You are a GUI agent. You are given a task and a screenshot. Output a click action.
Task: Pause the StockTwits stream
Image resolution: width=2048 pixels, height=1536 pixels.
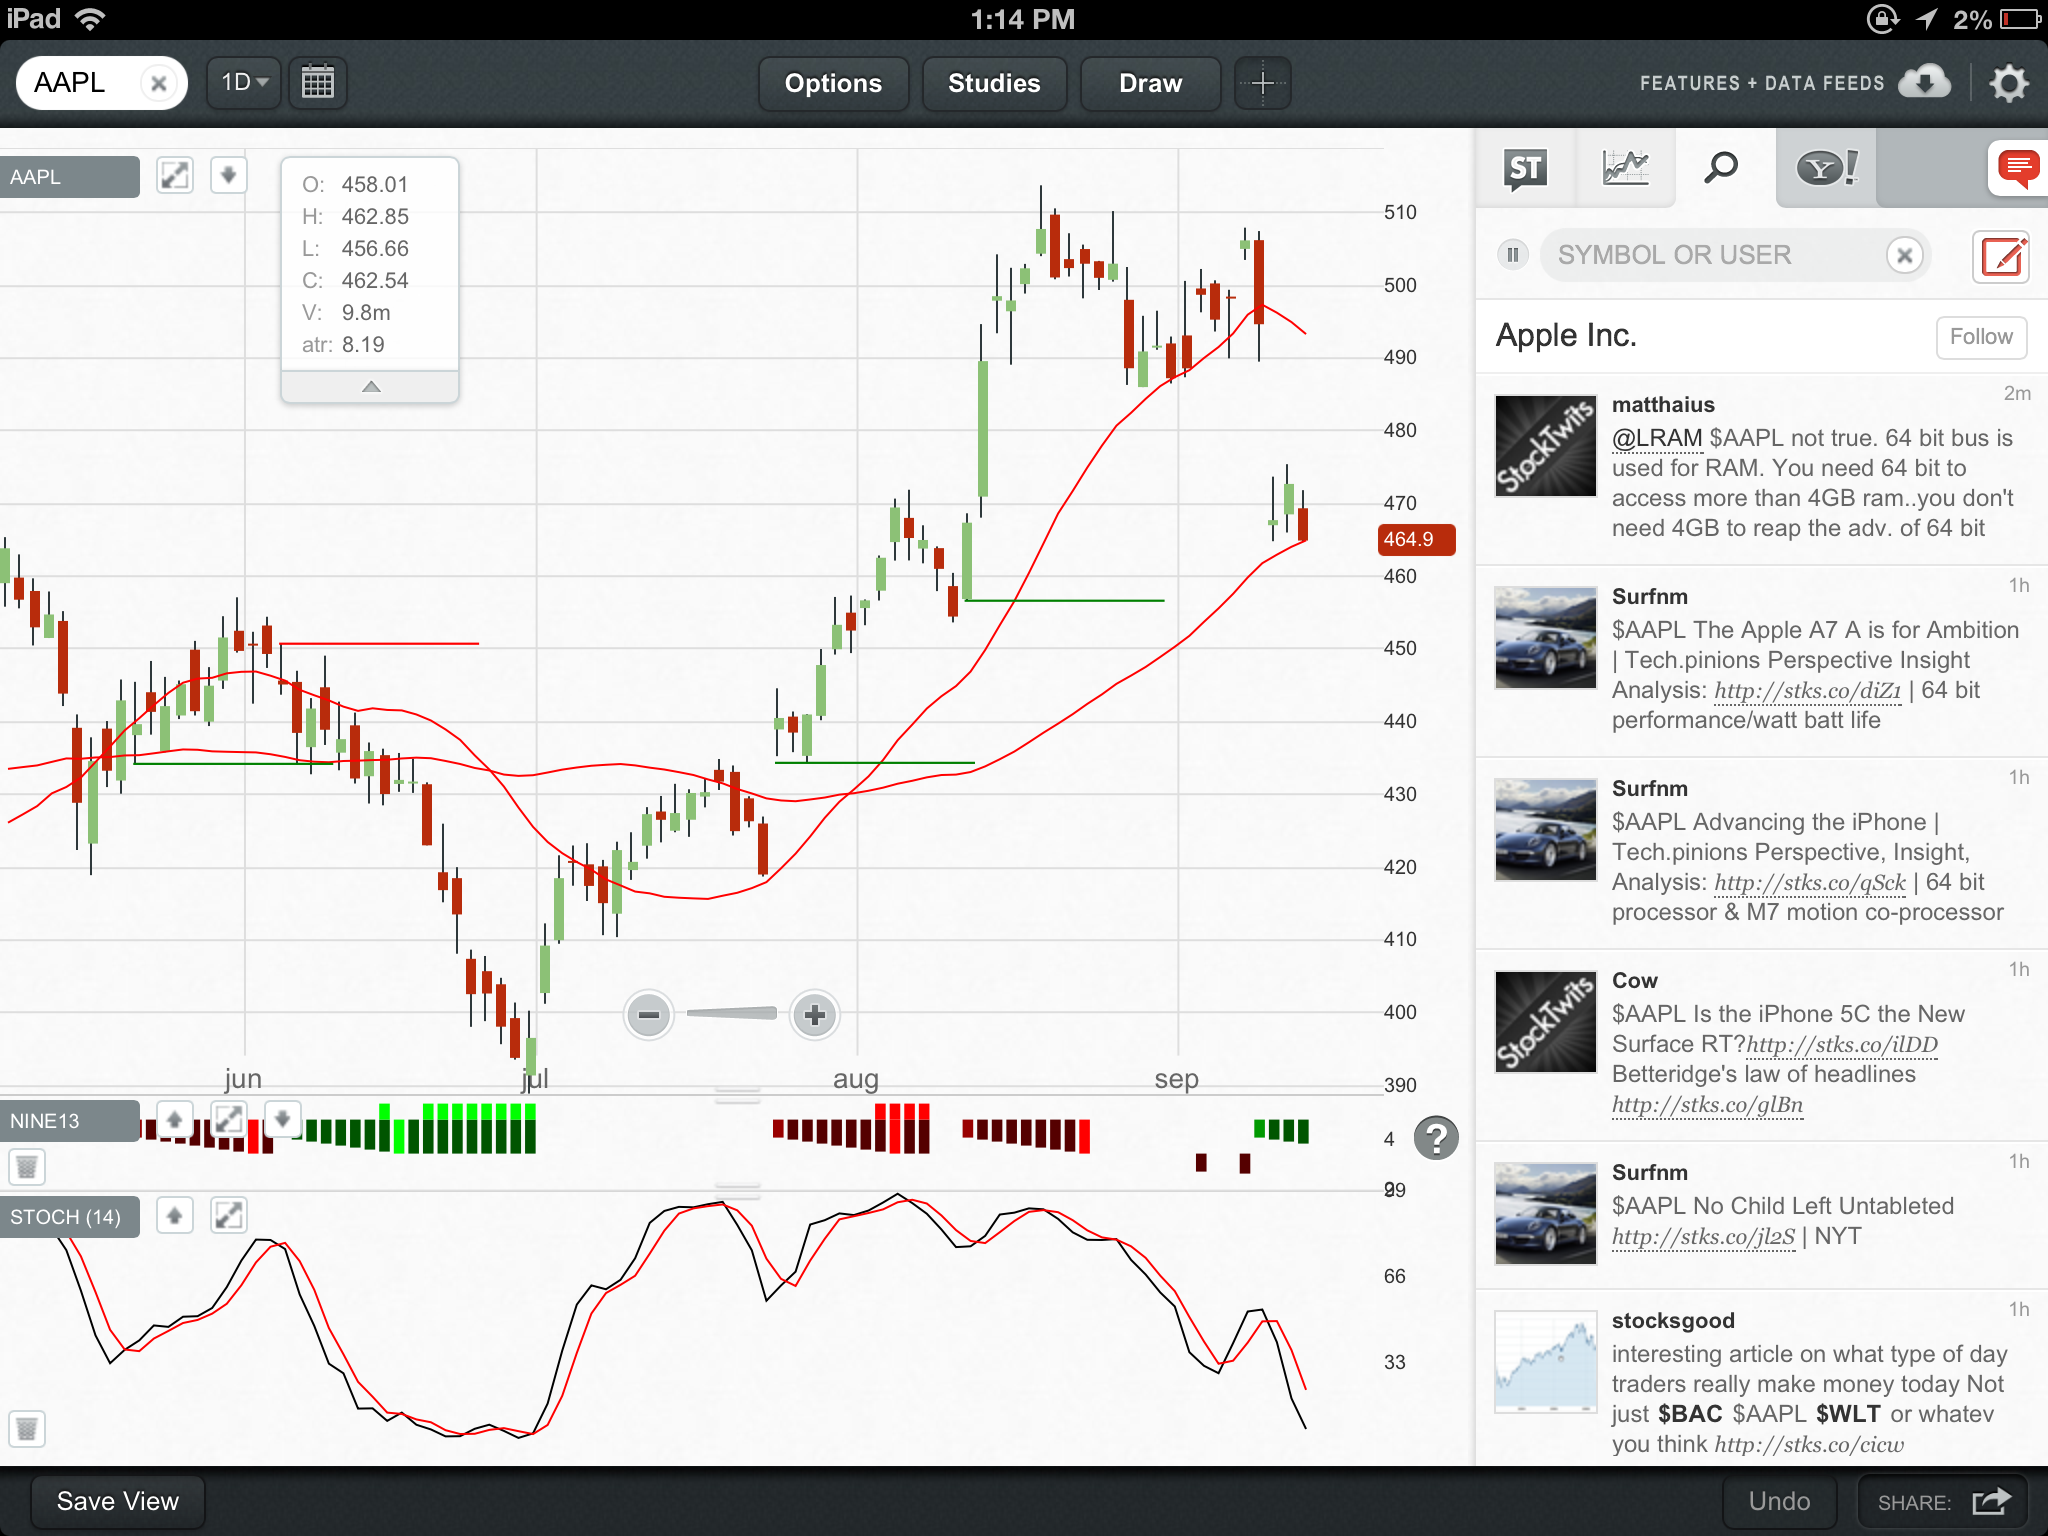point(1513,255)
